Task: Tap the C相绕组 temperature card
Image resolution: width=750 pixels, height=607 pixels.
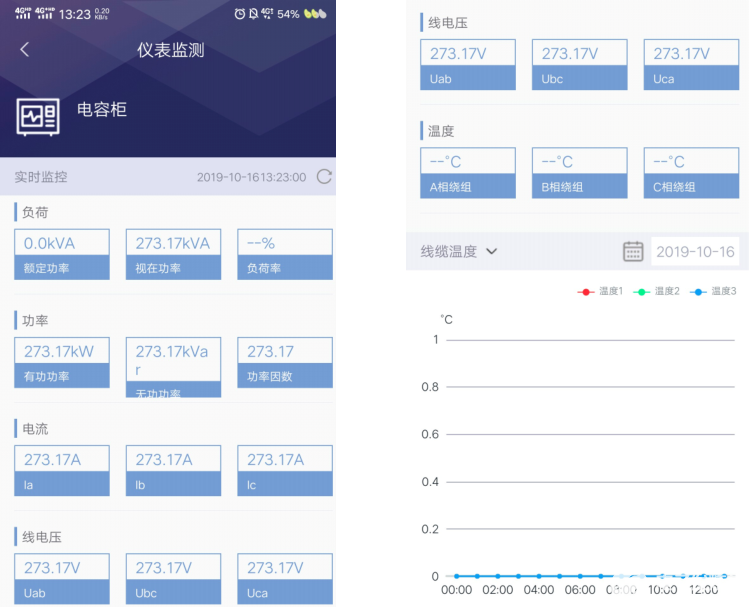Action: (691, 173)
